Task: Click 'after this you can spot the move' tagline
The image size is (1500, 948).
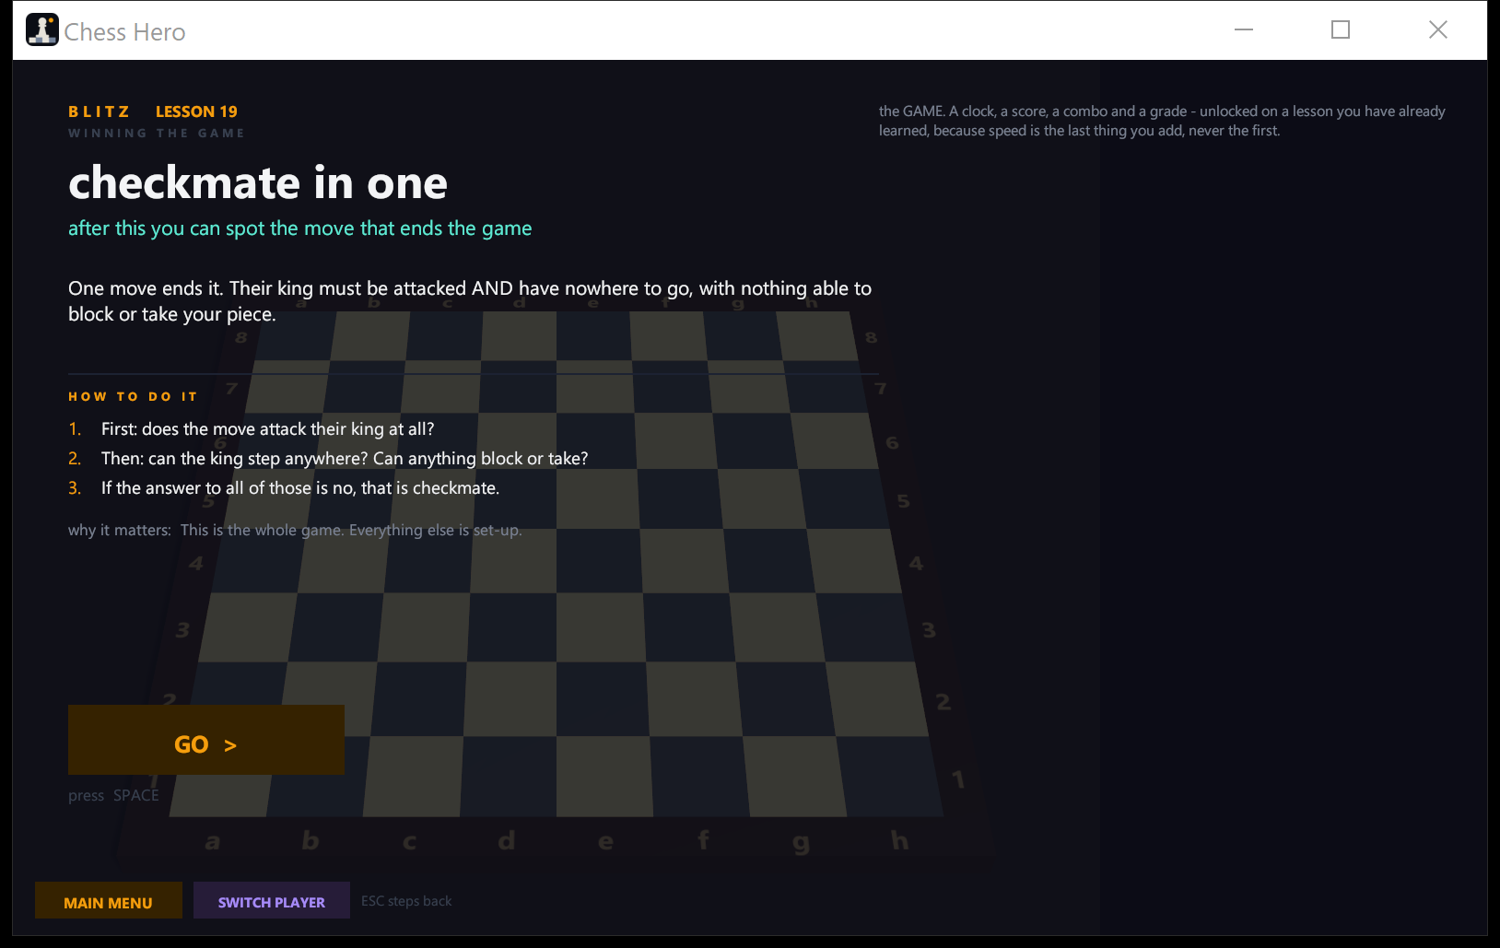Action: tap(300, 228)
